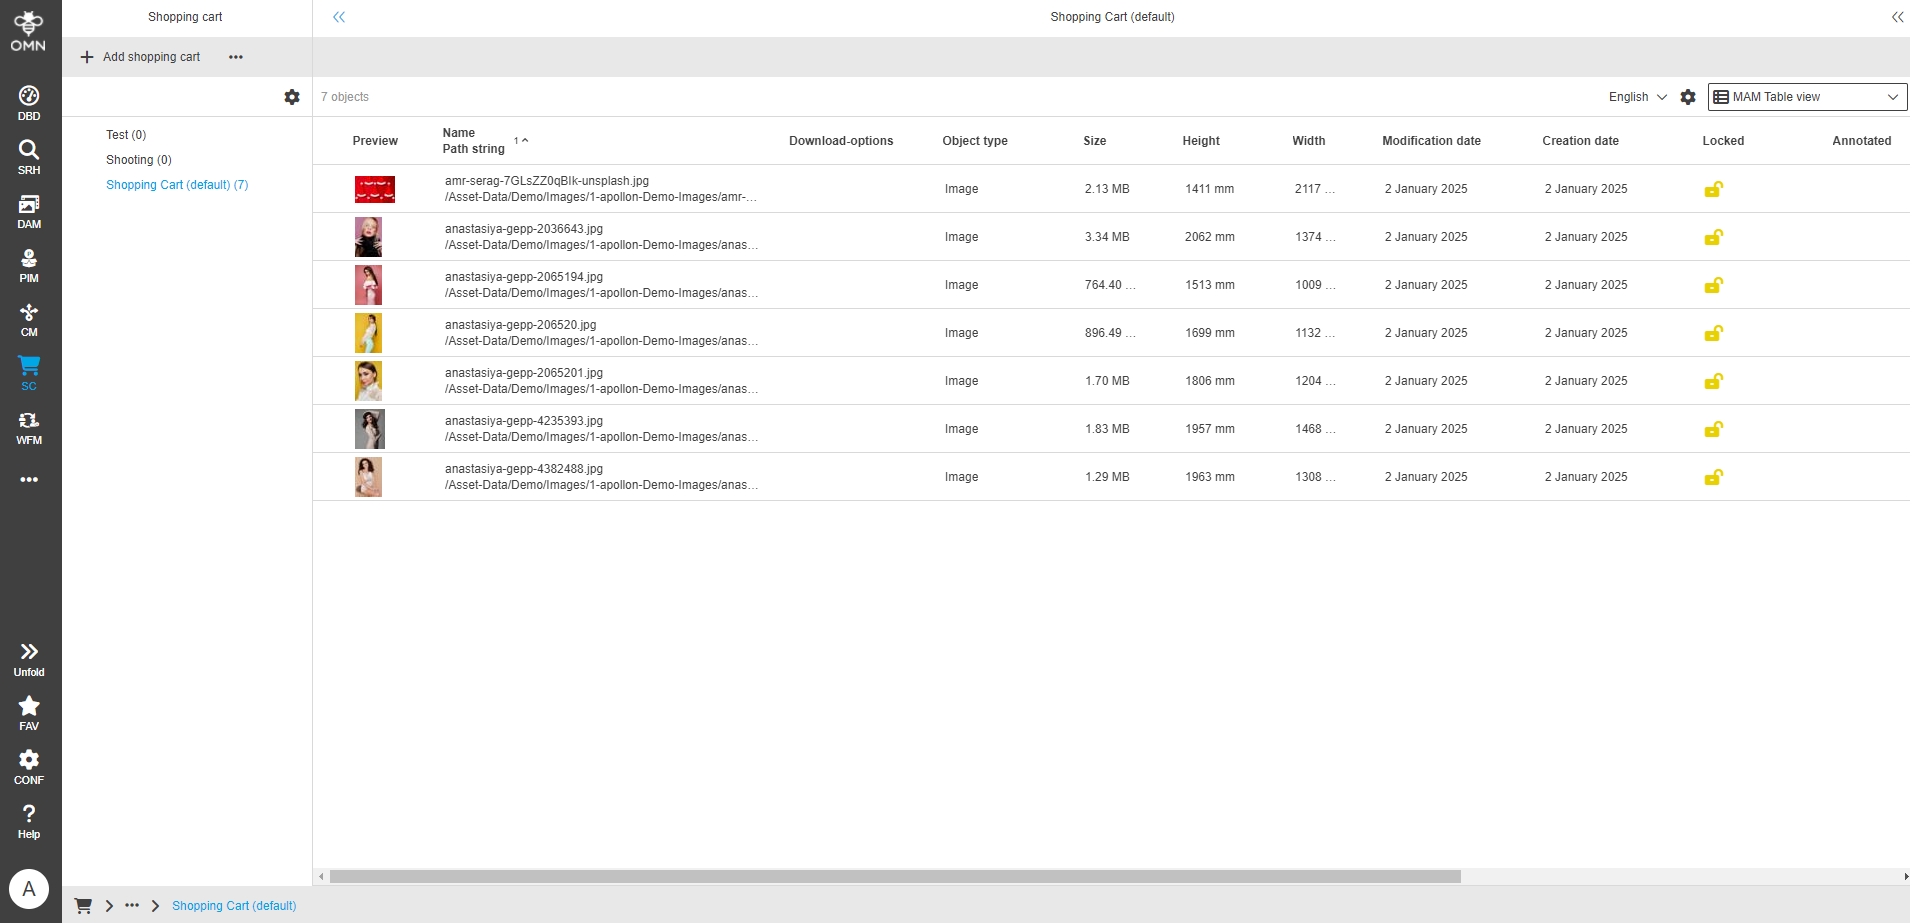The image size is (1910, 923).
Task: Select the Shooting (0) cart
Action: pos(139,160)
